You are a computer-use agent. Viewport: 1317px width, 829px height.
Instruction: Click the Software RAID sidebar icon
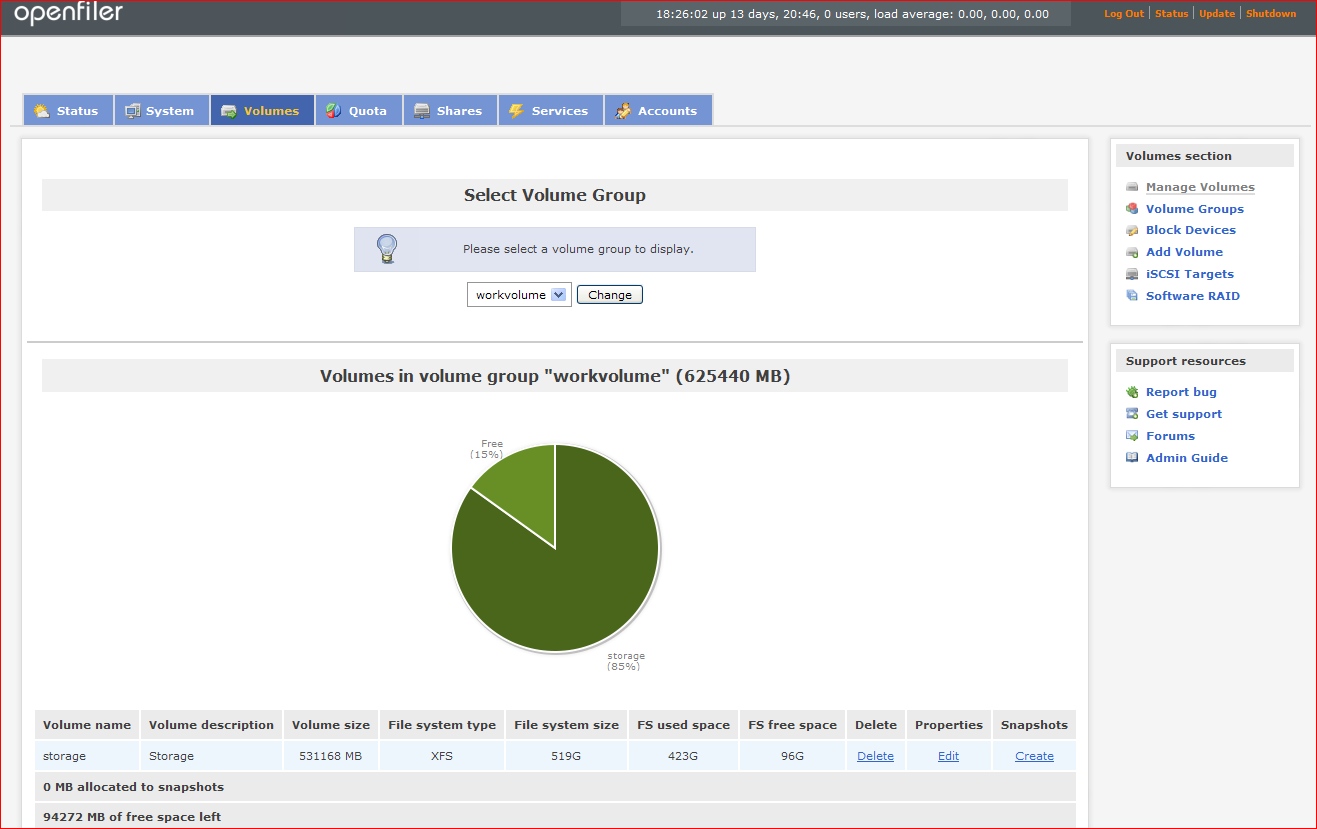[x=1132, y=296]
